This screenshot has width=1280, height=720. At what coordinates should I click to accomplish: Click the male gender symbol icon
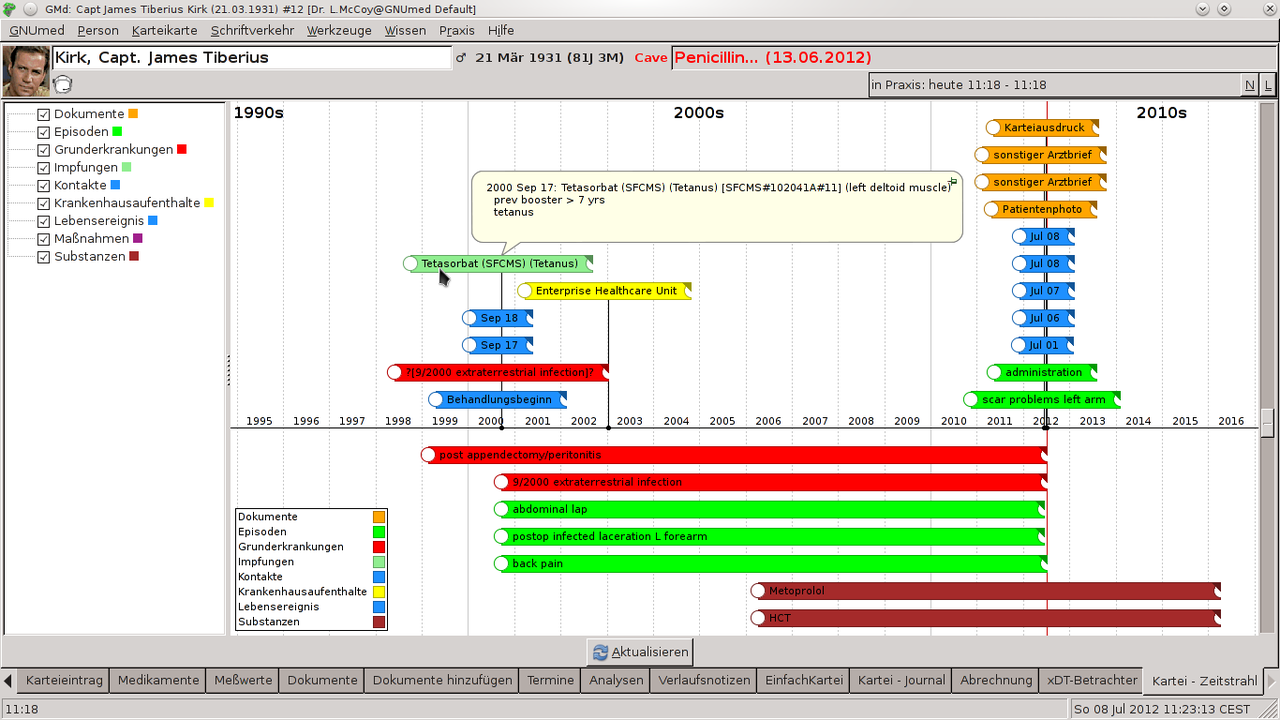tap(461, 58)
